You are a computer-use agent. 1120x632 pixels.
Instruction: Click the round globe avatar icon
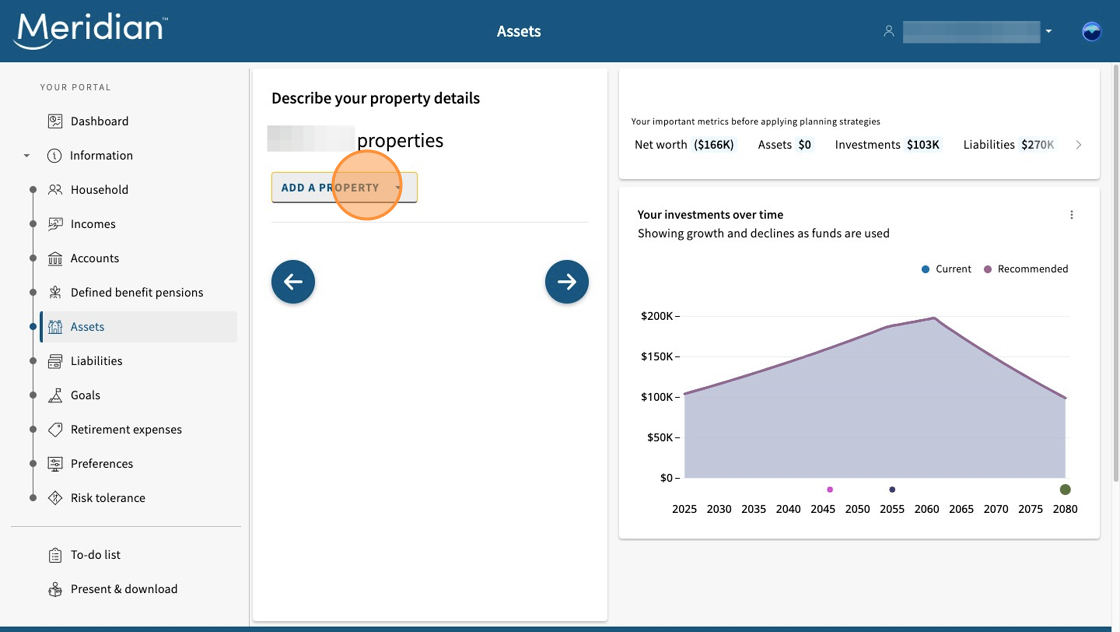point(1091,31)
